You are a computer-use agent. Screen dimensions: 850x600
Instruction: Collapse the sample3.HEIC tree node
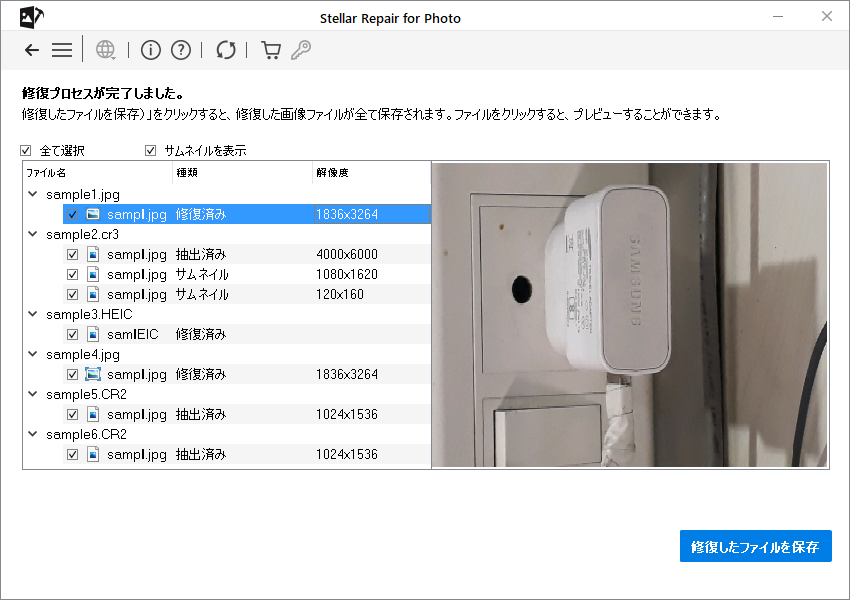(33, 314)
